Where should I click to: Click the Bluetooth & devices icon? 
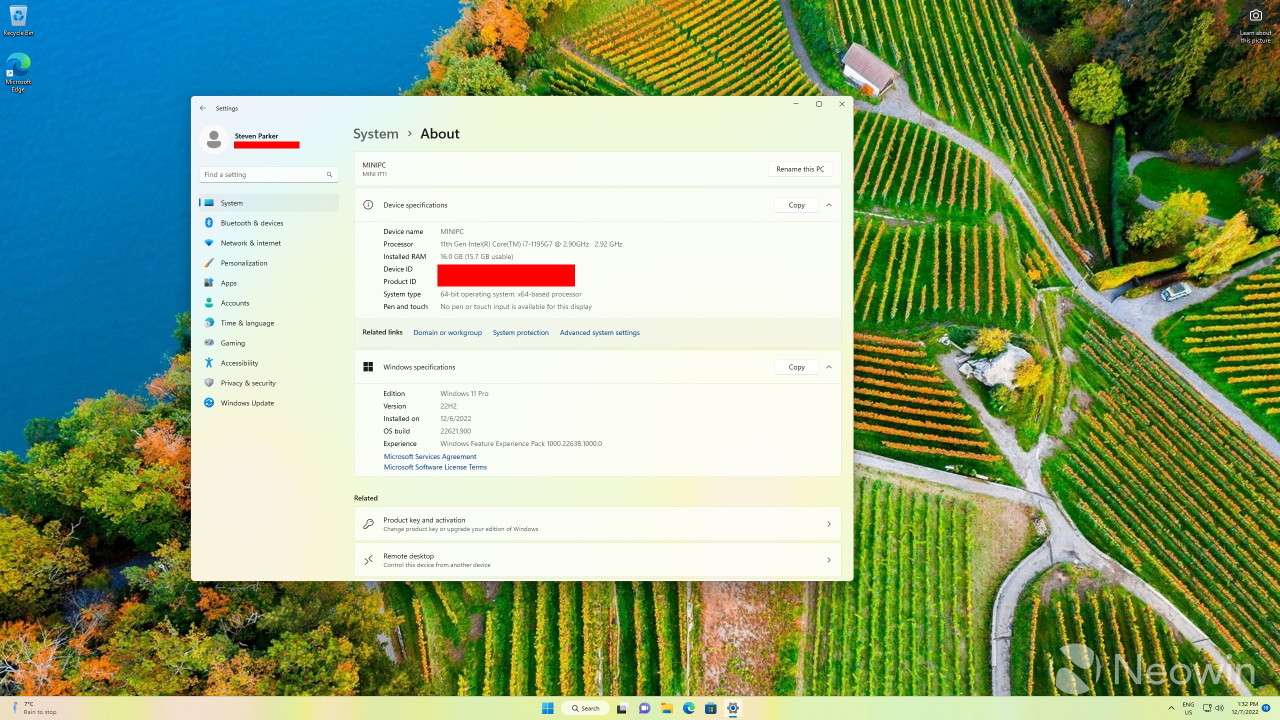(209, 223)
